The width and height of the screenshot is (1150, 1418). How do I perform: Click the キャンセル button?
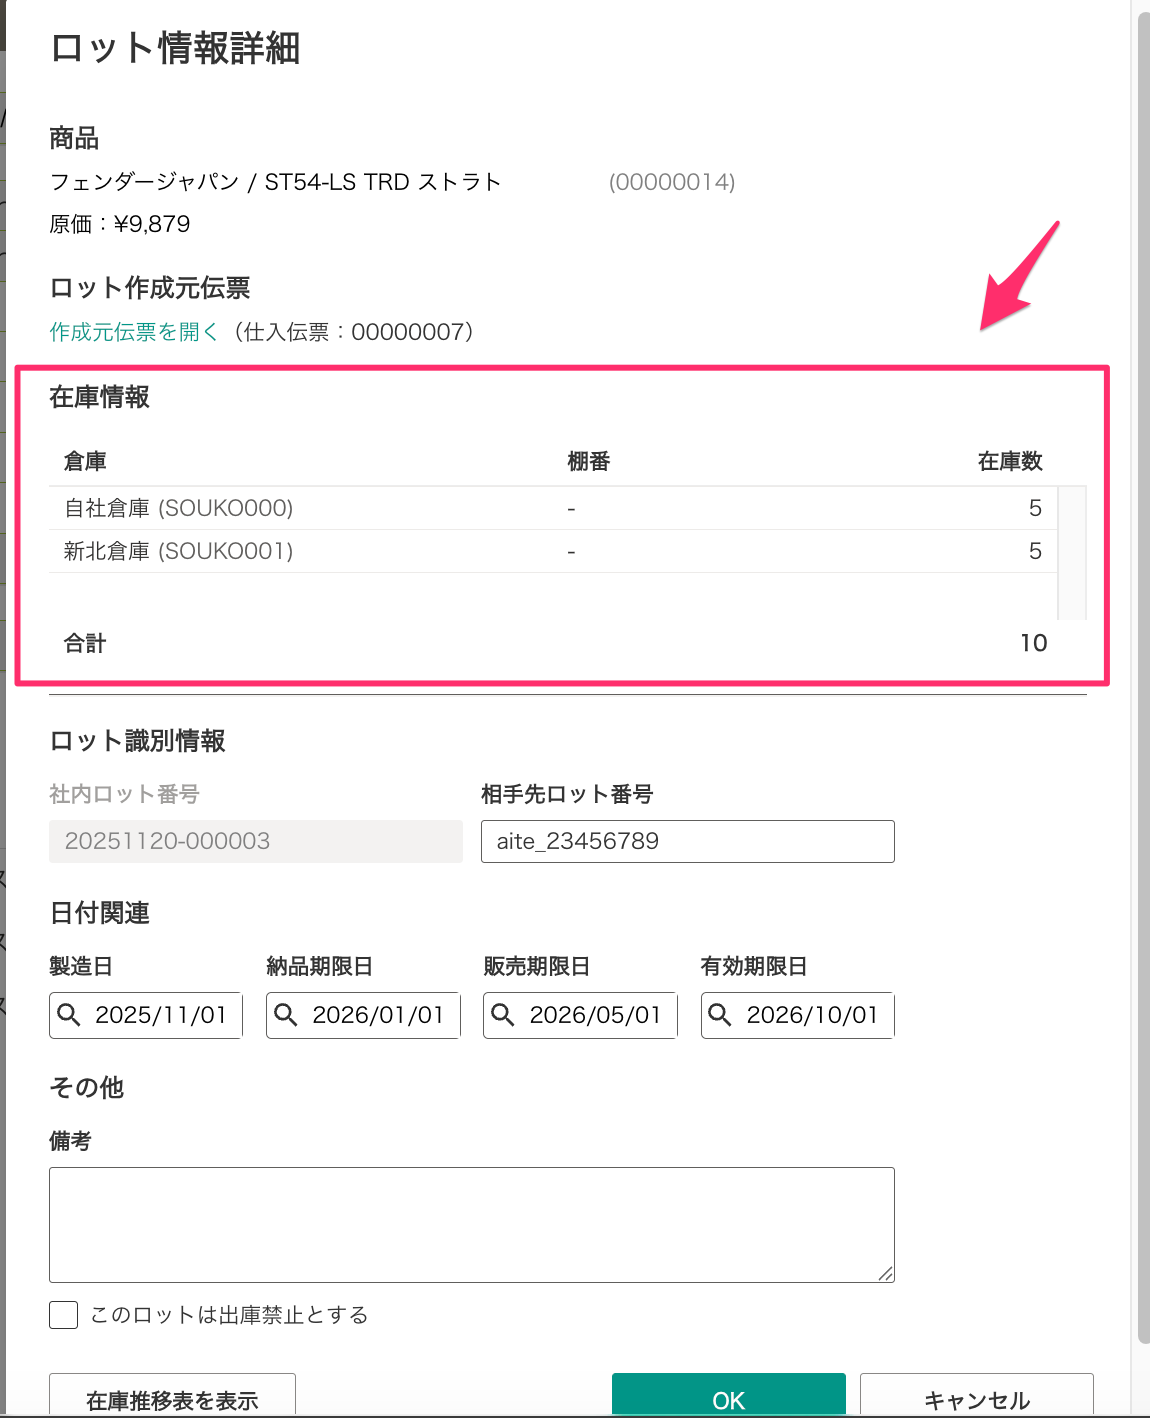(x=977, y=1396)
